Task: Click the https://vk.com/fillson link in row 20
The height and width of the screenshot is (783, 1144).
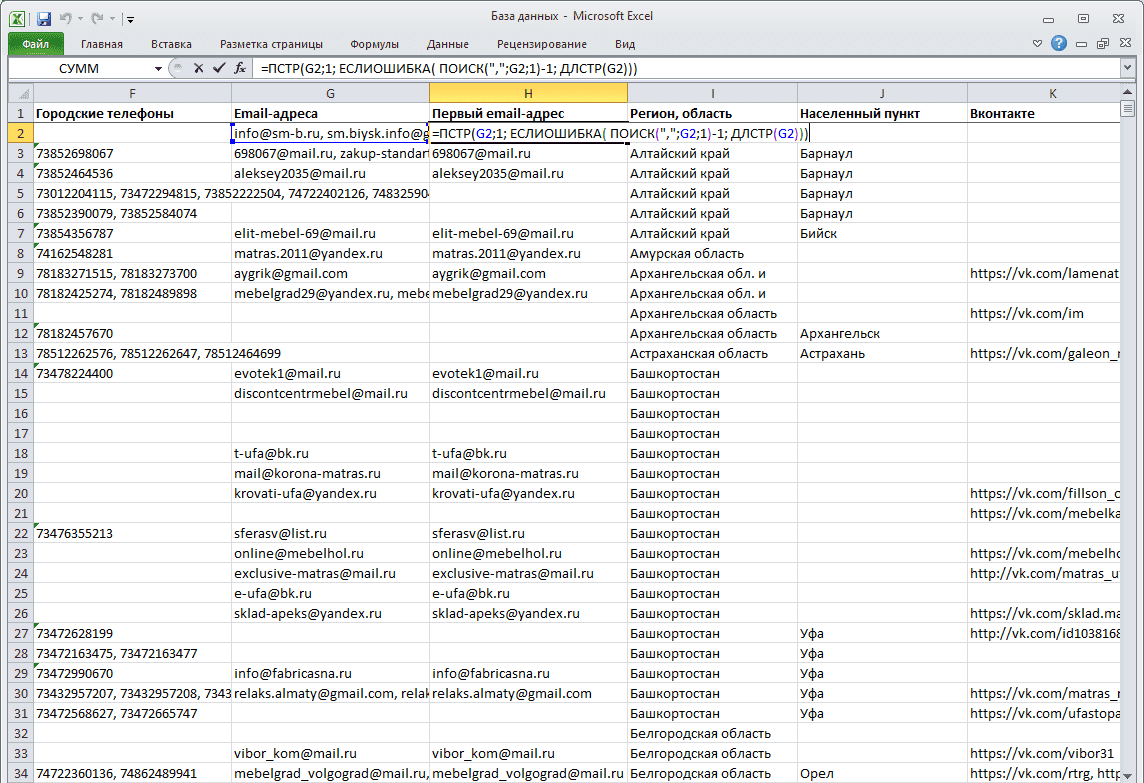Action: [x=1043, y=493]
